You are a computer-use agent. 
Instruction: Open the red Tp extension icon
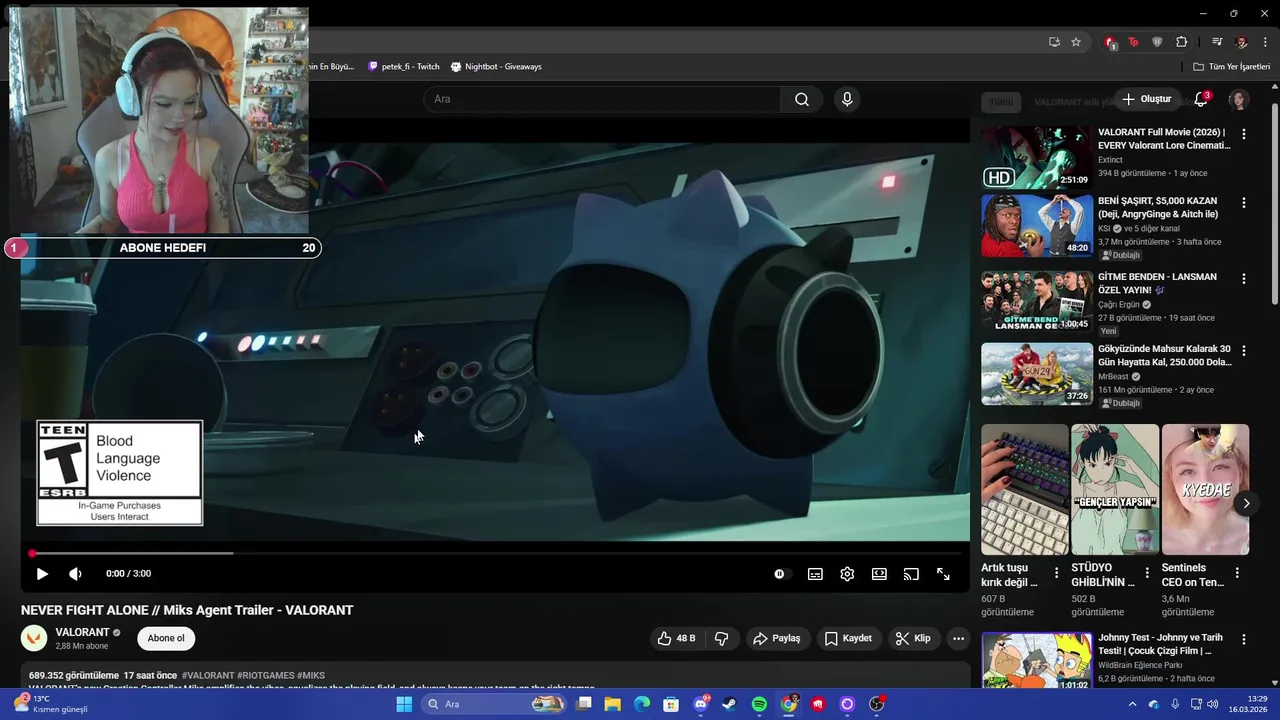(x=1133, y=42)
